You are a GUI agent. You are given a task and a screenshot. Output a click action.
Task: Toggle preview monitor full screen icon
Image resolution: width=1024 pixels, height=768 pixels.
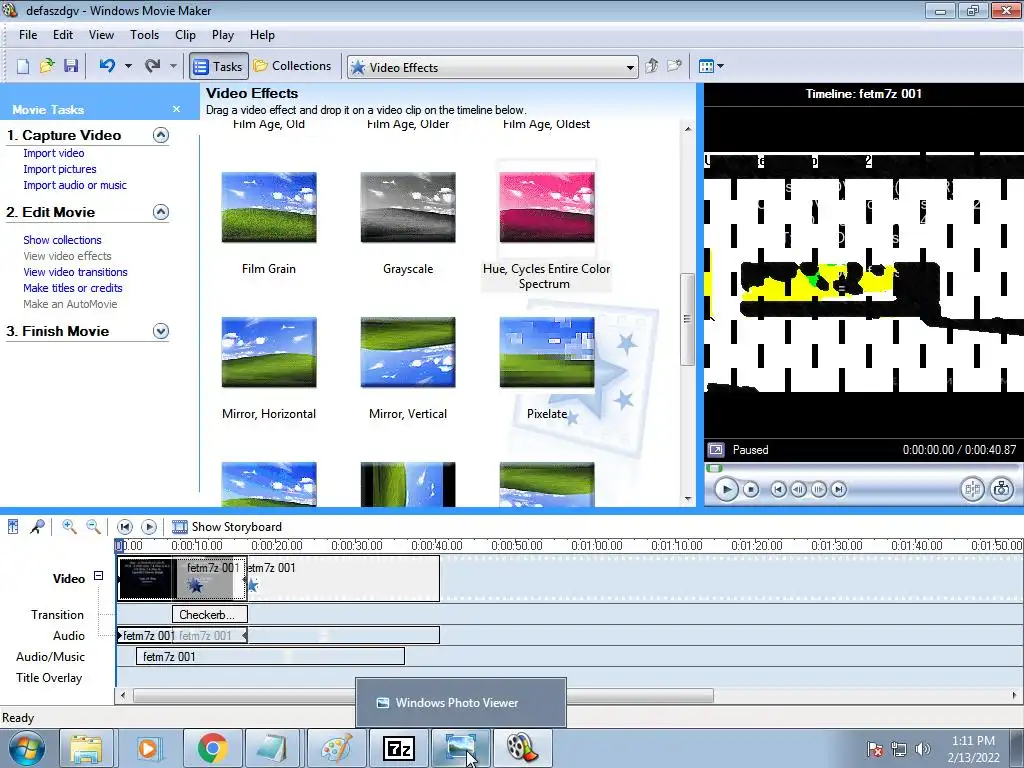(x=716, y=450)
